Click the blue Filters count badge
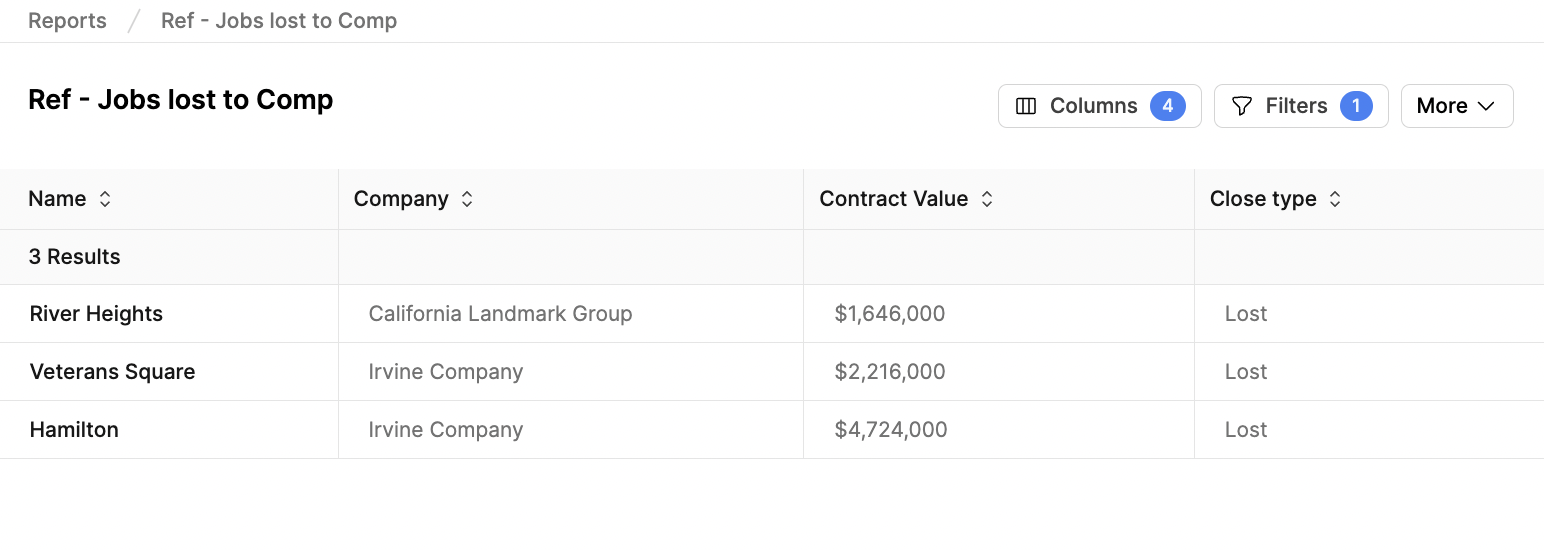The image size is (1544, 550). 1356,106
